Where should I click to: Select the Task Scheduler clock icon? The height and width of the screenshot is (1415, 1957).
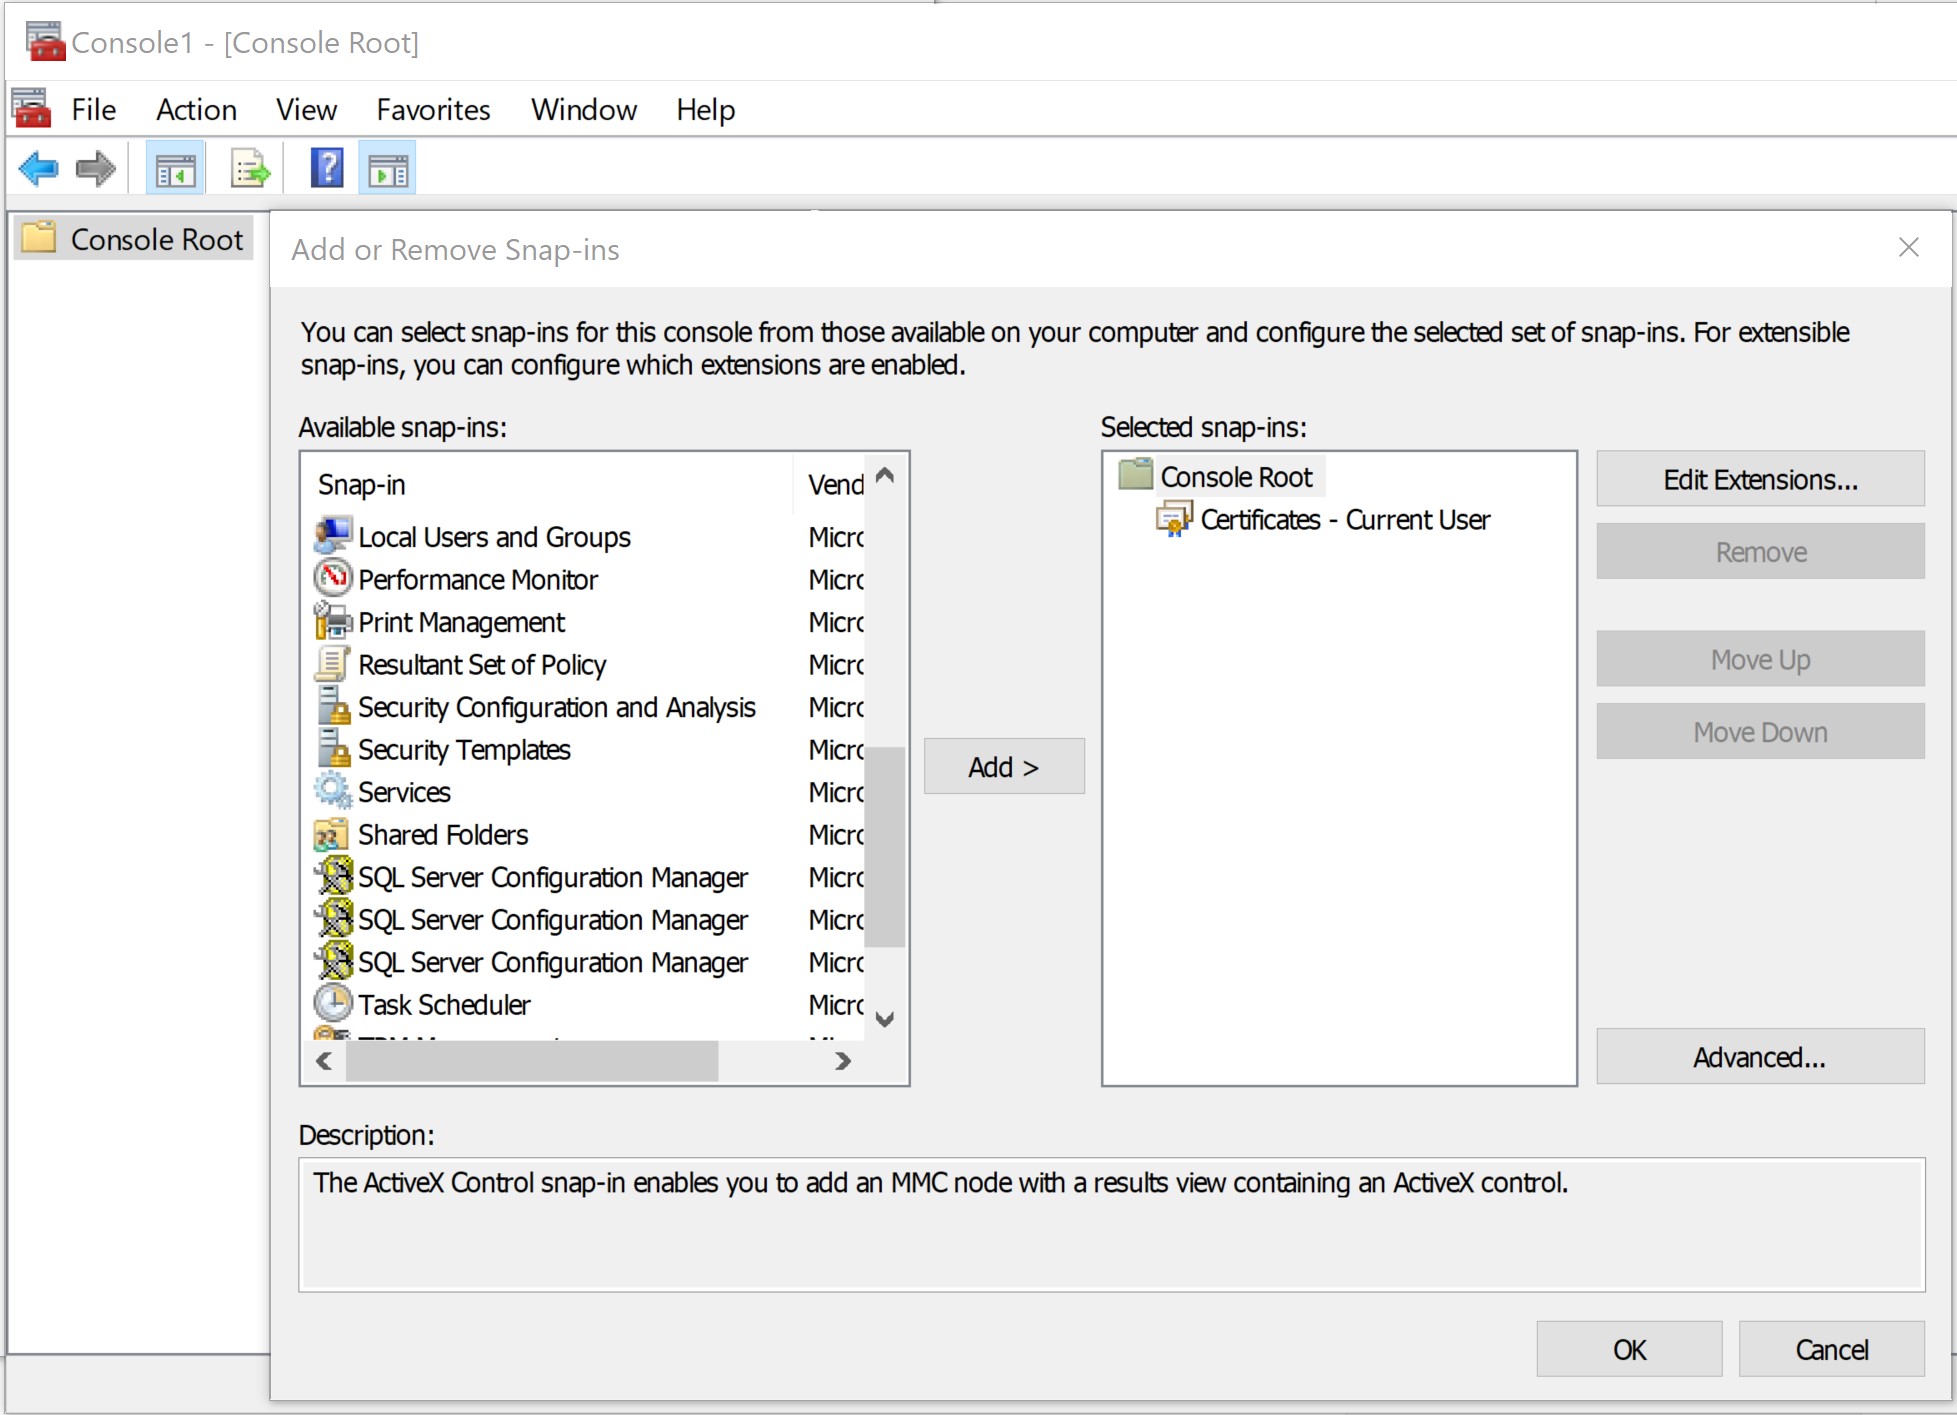[333, 1003]
